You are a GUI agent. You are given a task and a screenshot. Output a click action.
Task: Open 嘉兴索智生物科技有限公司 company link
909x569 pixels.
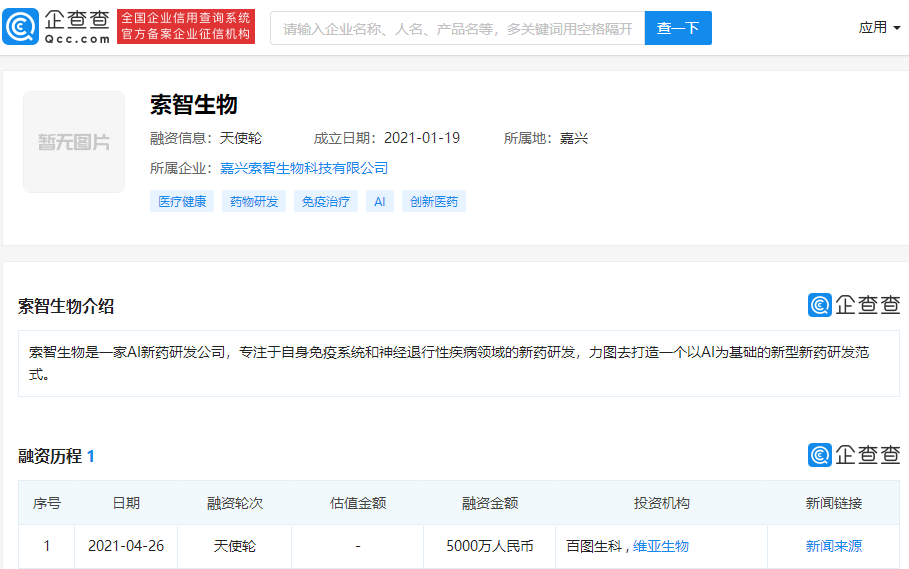pos(304,168)
